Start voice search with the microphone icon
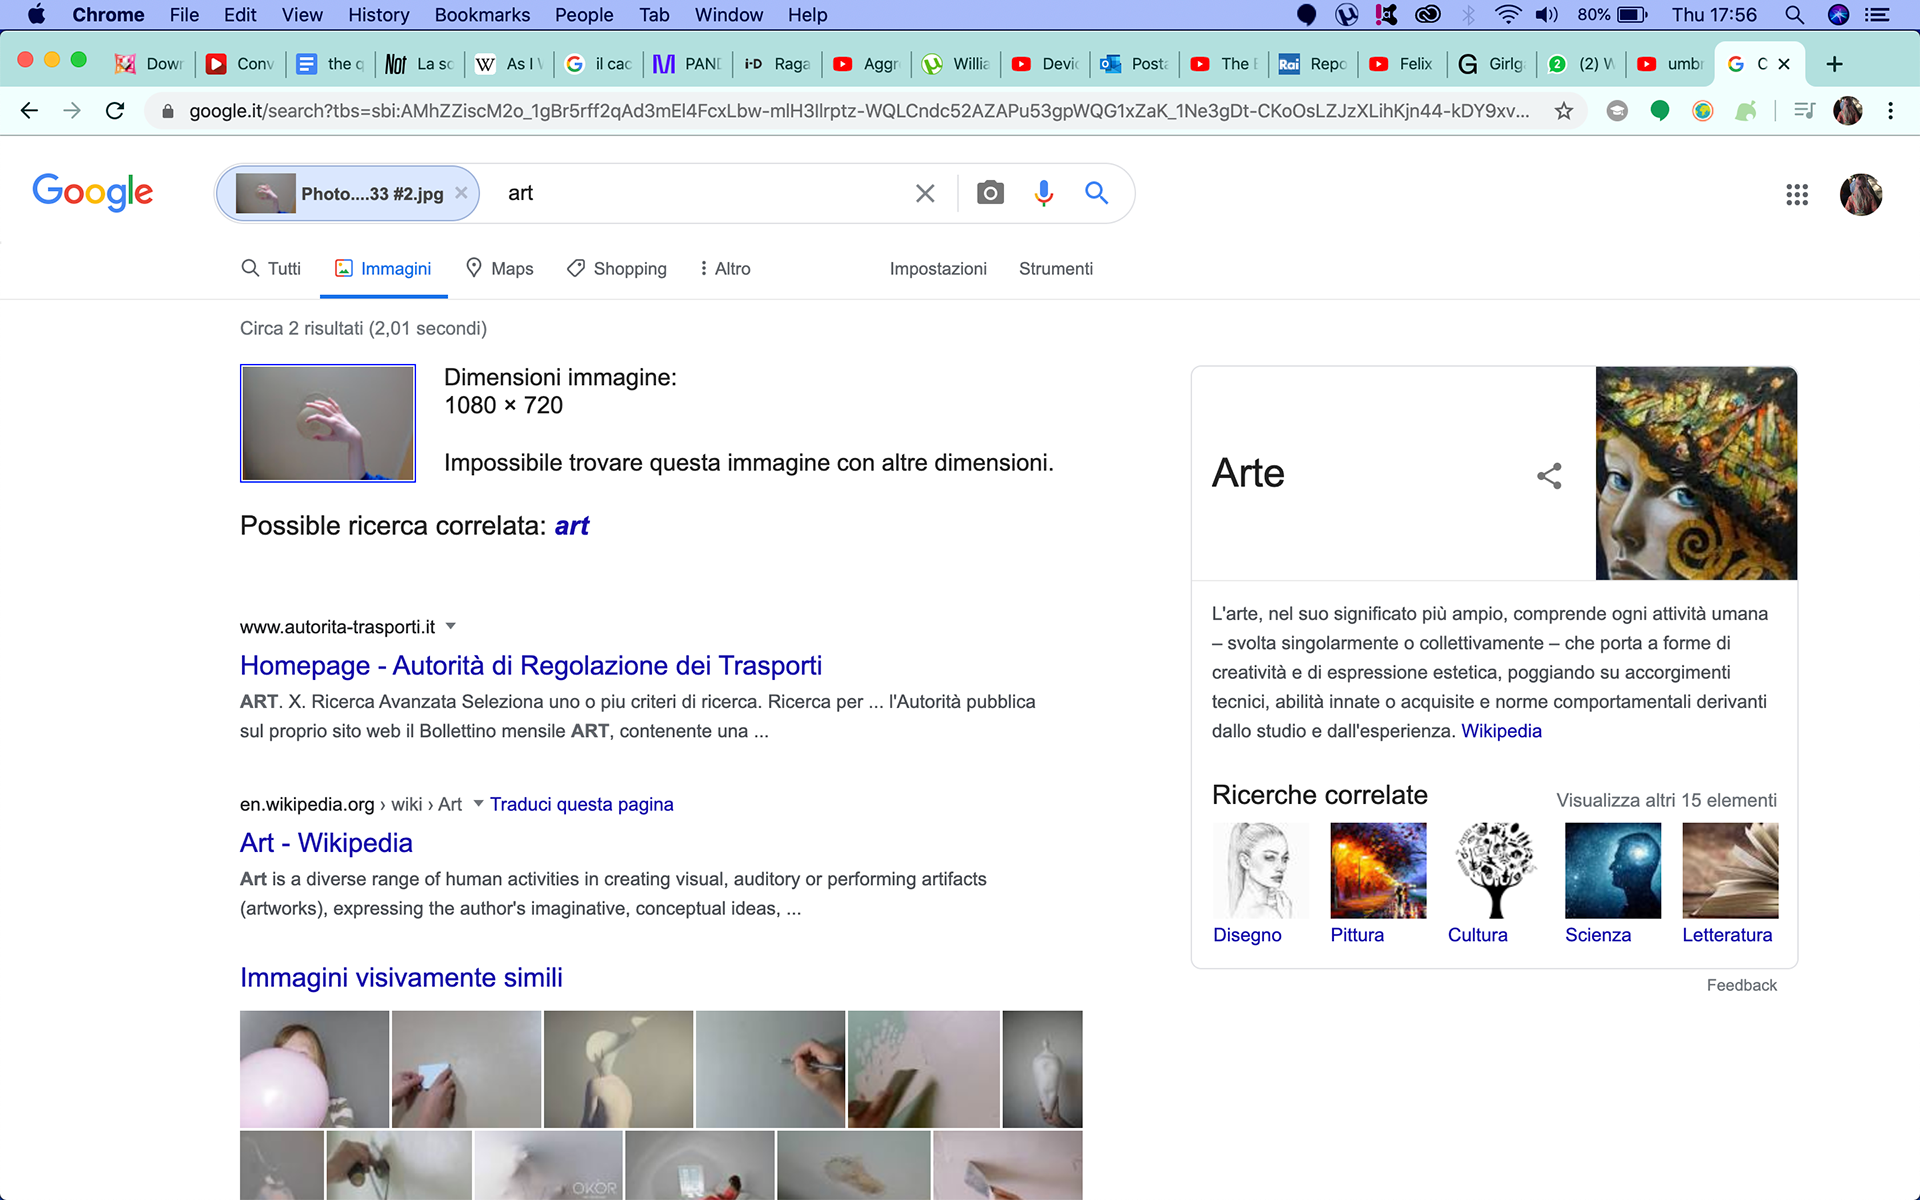Screen dimensions: 1920x1200 pyautogui.click(x=1043, y=193)
